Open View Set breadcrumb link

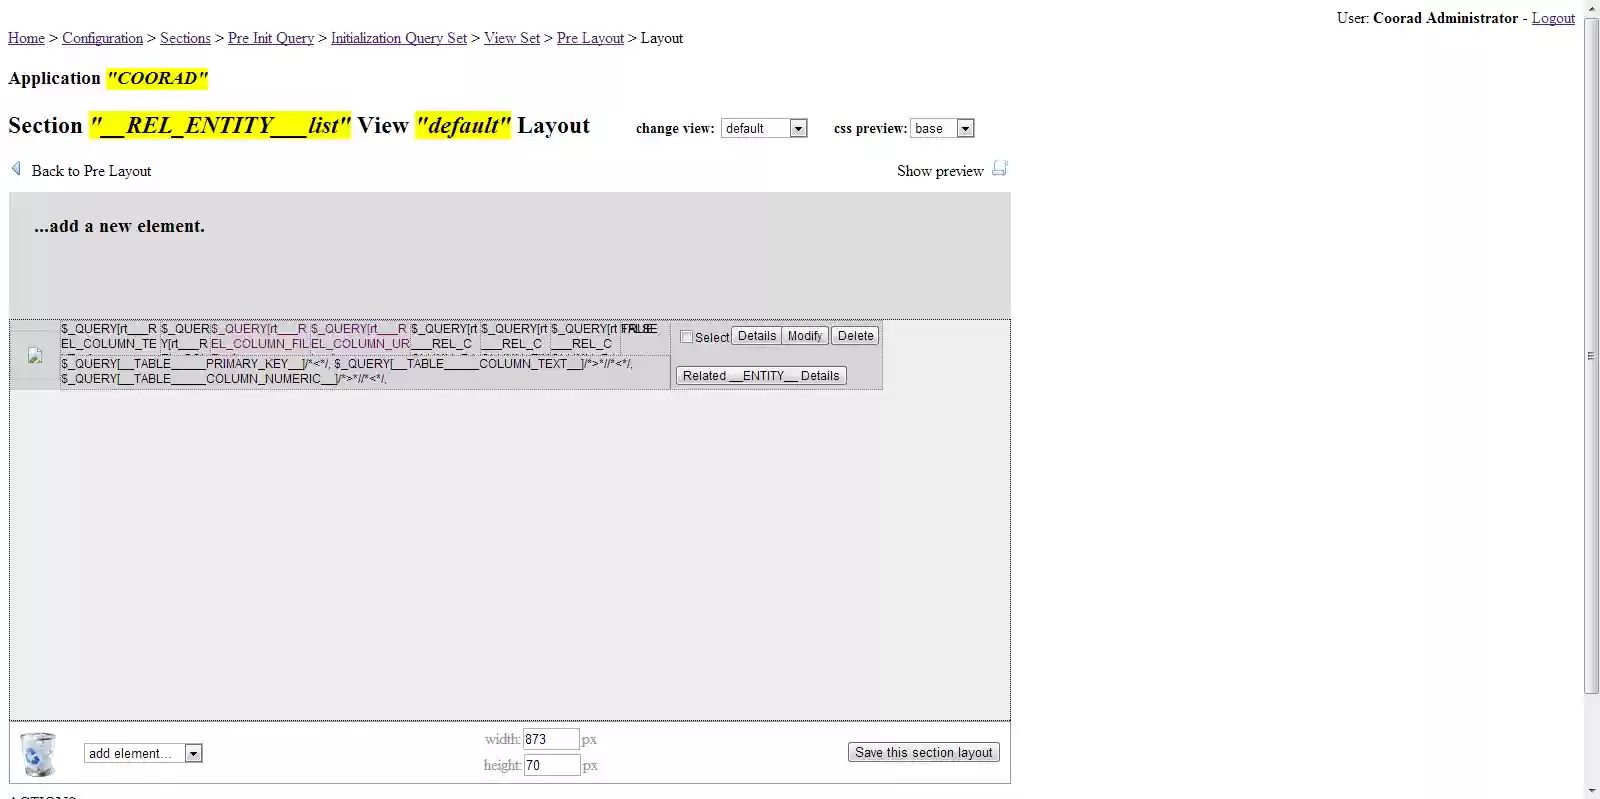512,38
